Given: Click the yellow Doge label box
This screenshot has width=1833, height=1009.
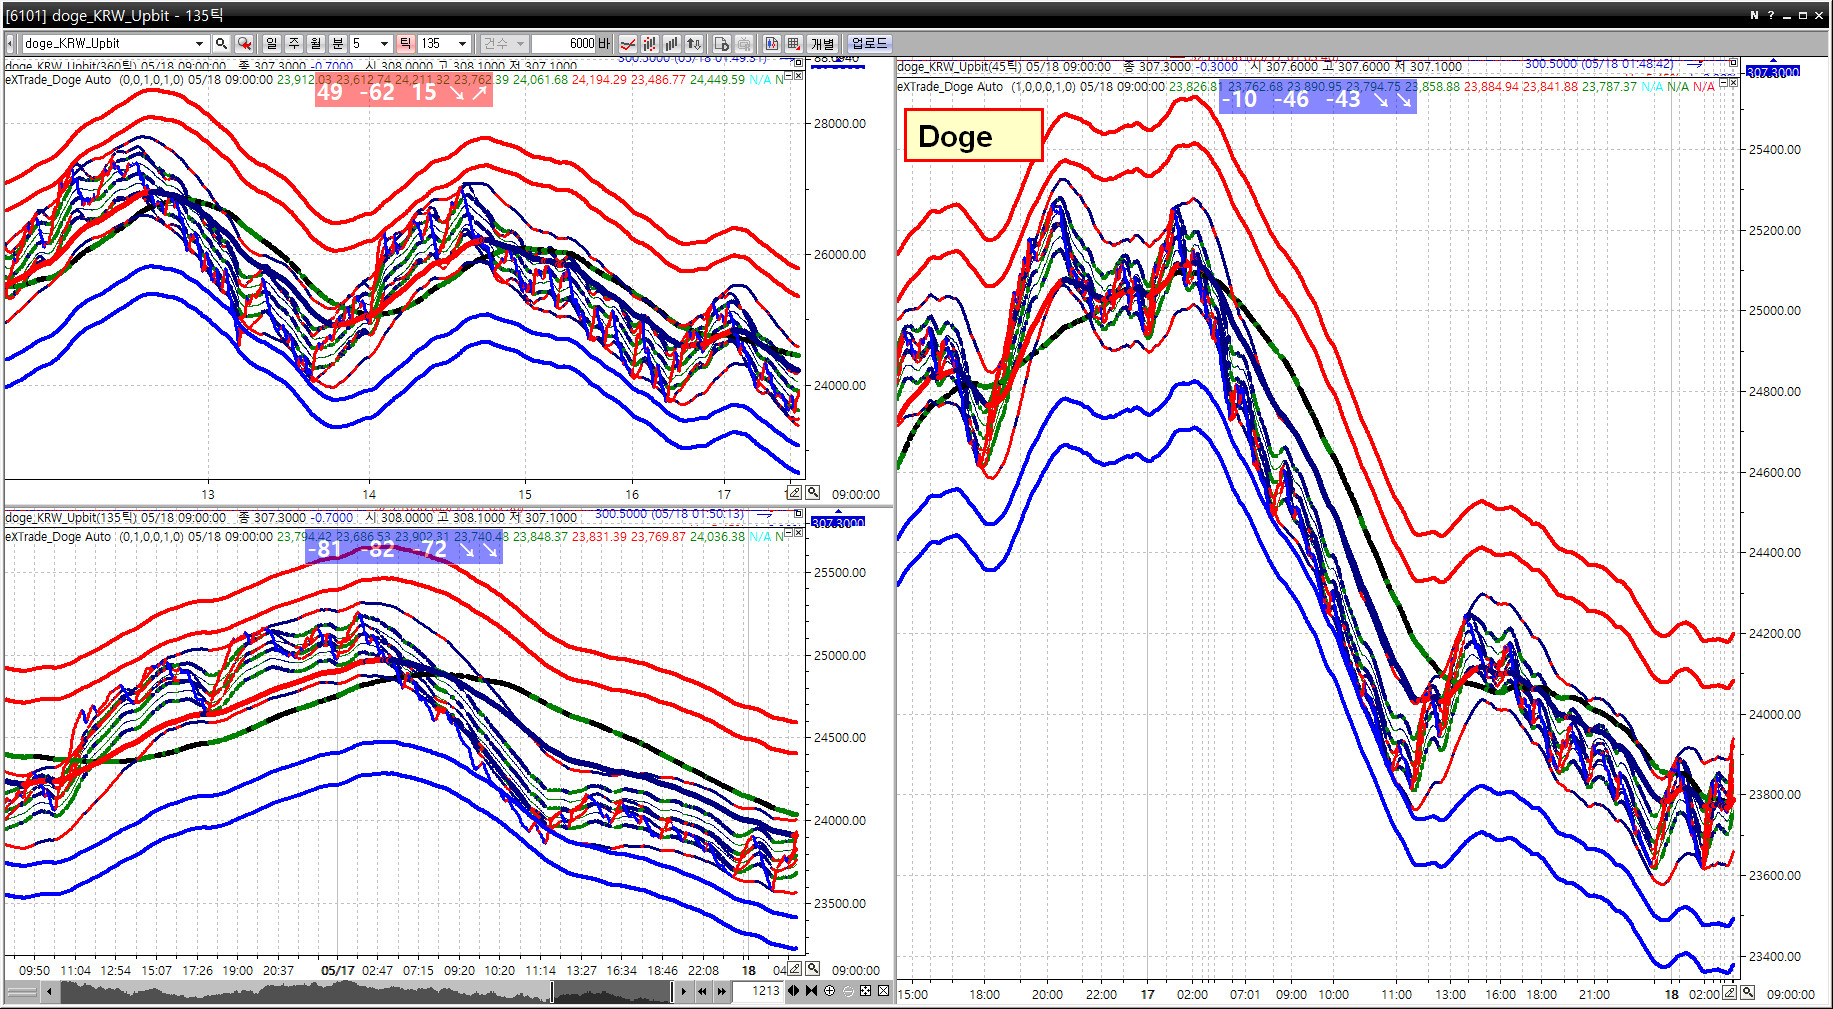Looking at the screenshot, I should tap(973, 135).
